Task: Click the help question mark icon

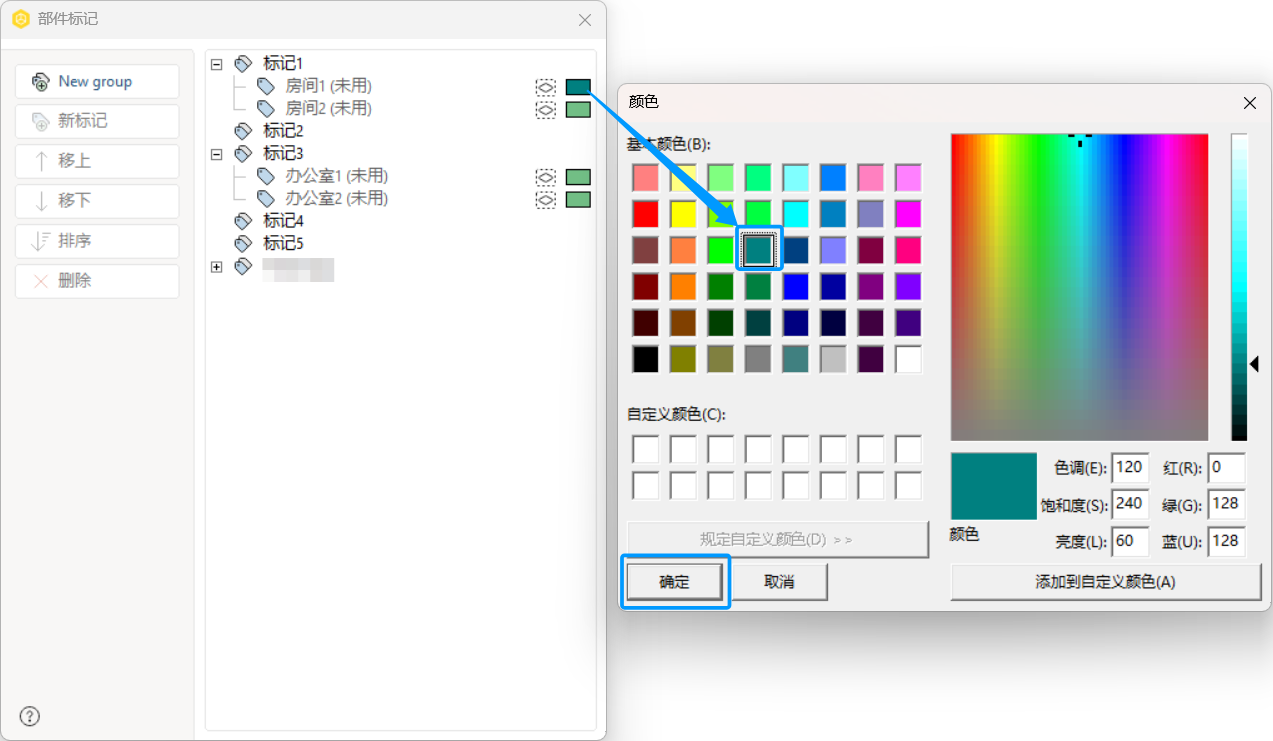Action: coord(30,716)
